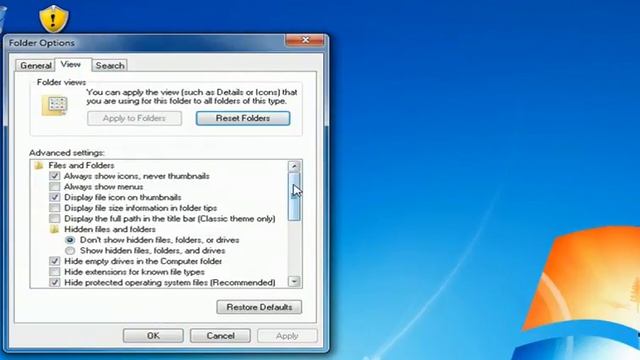The width and height of the screenshot is (640, 360).
Task: Click the Files and Folders folder icon
Action: 39,165
